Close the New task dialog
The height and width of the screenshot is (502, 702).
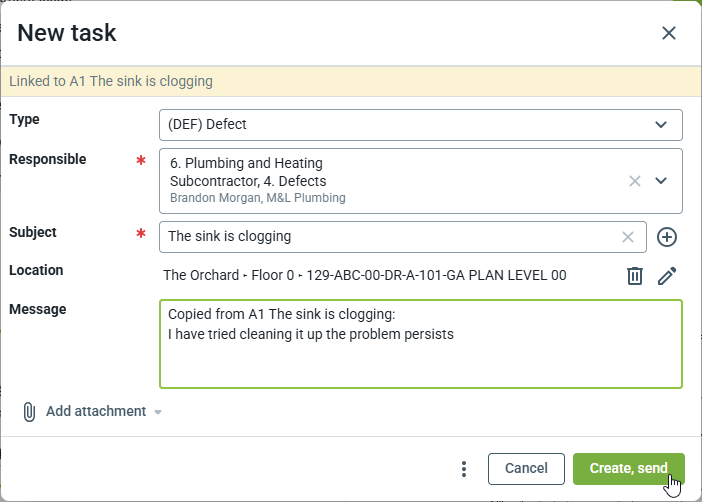tap(669, 33)
